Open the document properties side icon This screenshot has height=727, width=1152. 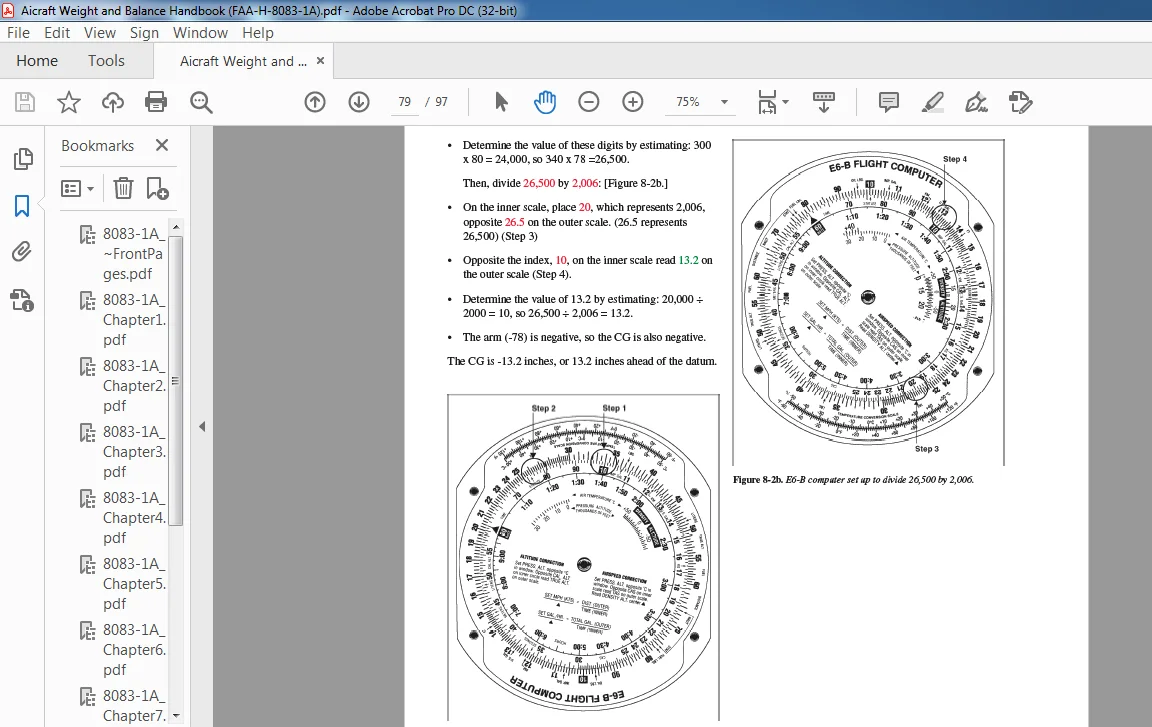22,300
